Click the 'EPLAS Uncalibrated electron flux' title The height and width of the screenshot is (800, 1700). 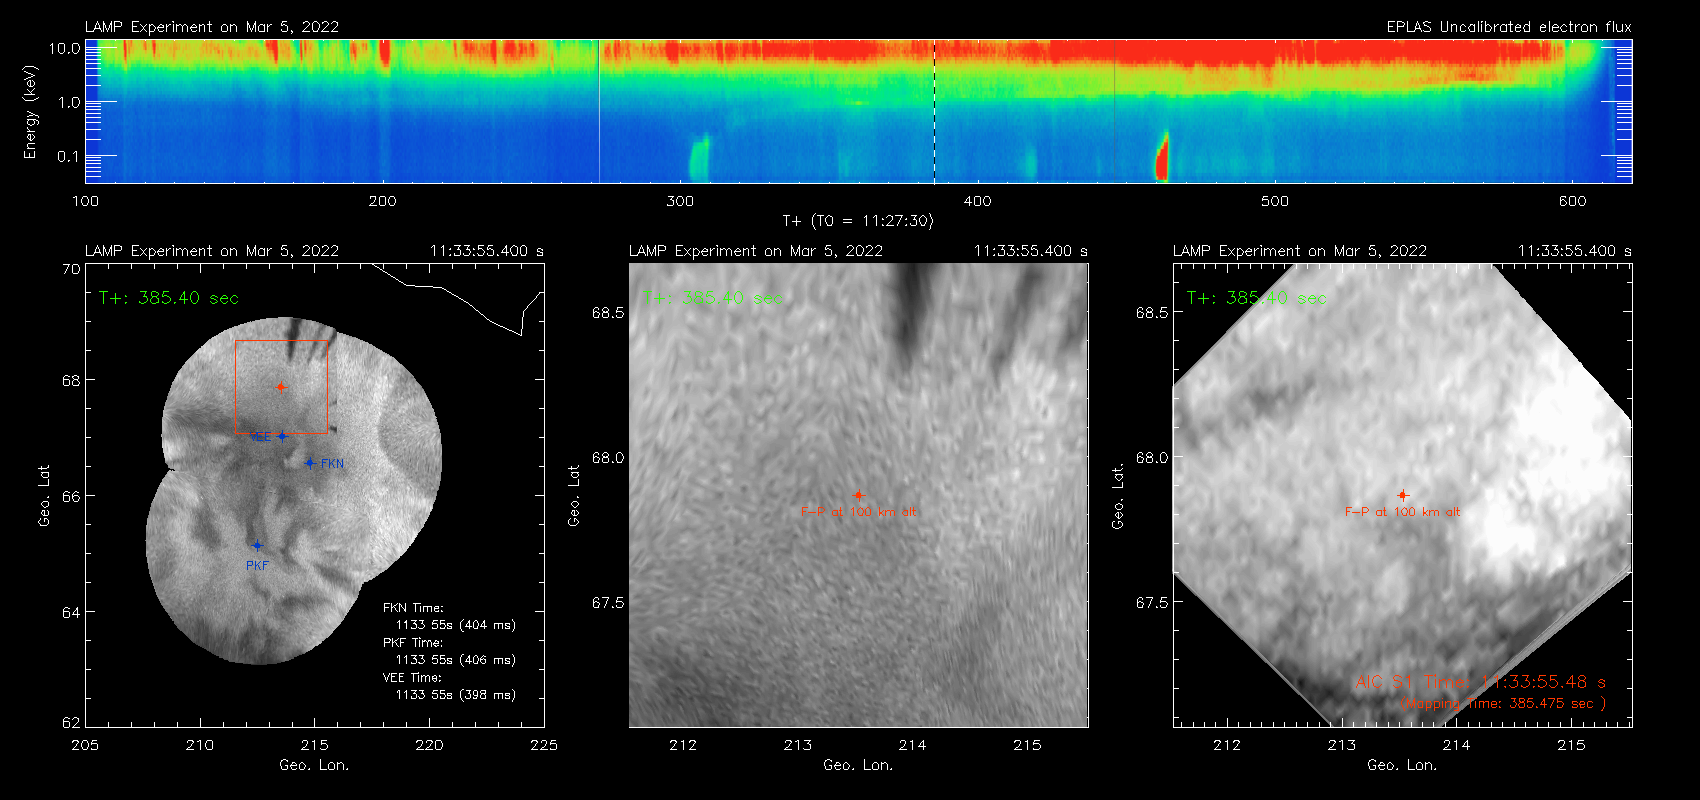pyautogui.click(x=1509, y=27)
